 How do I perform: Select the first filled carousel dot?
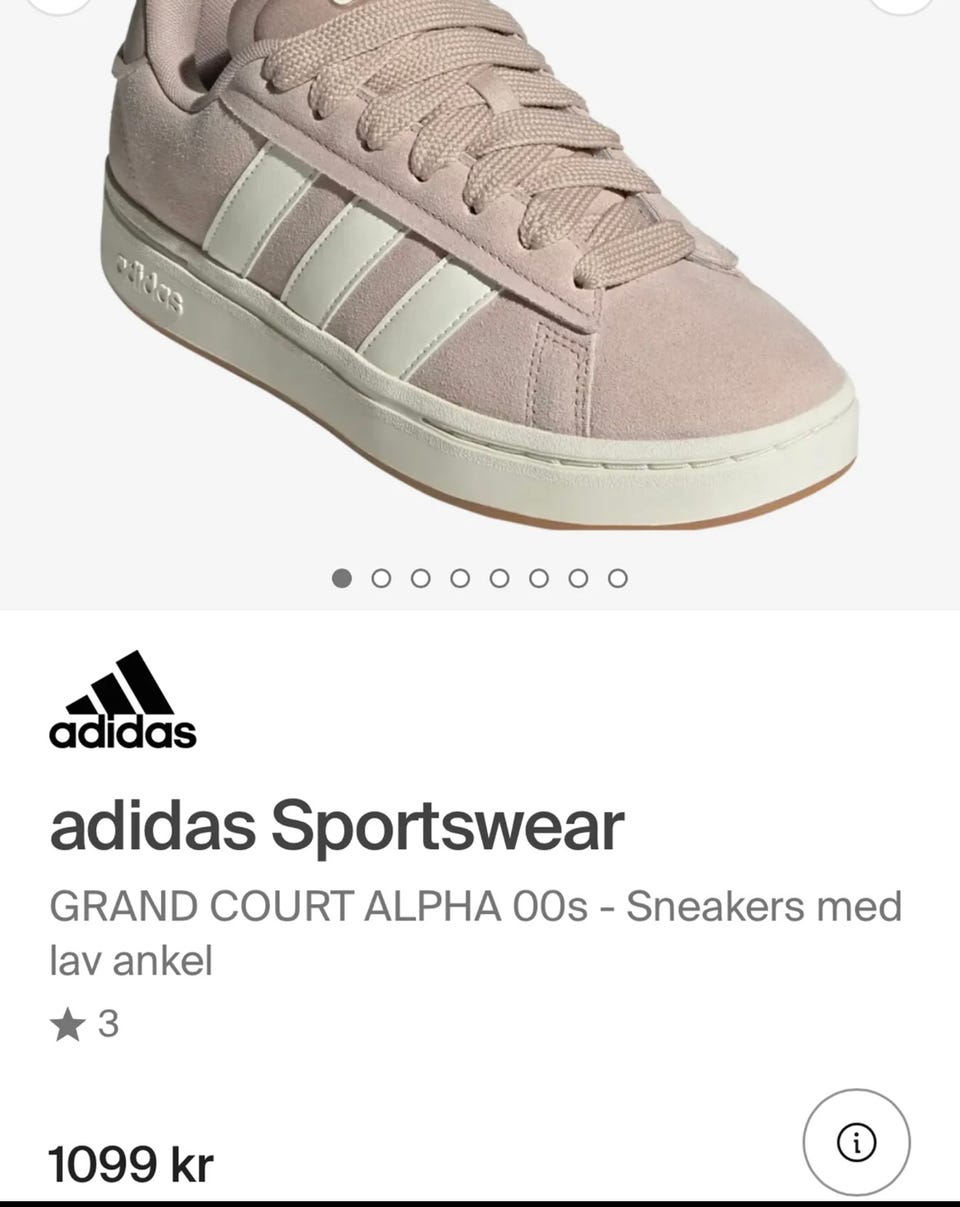coord(342,578)
